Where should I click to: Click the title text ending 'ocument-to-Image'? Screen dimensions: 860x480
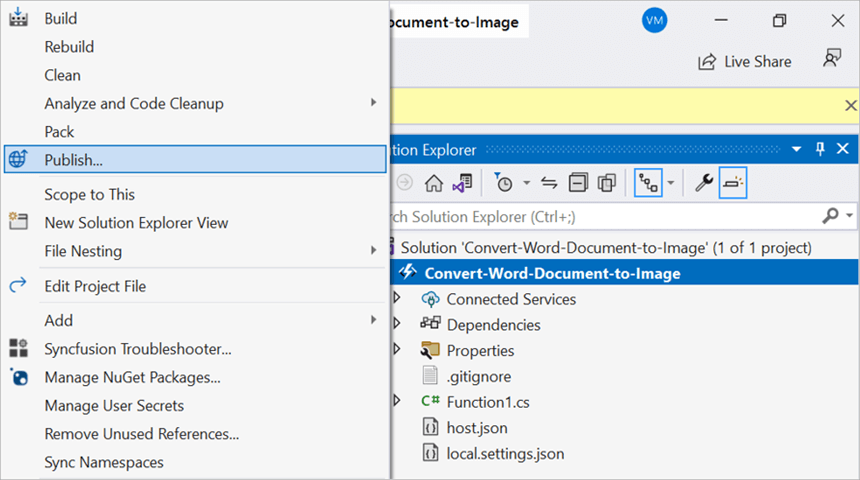coord(455,22)
